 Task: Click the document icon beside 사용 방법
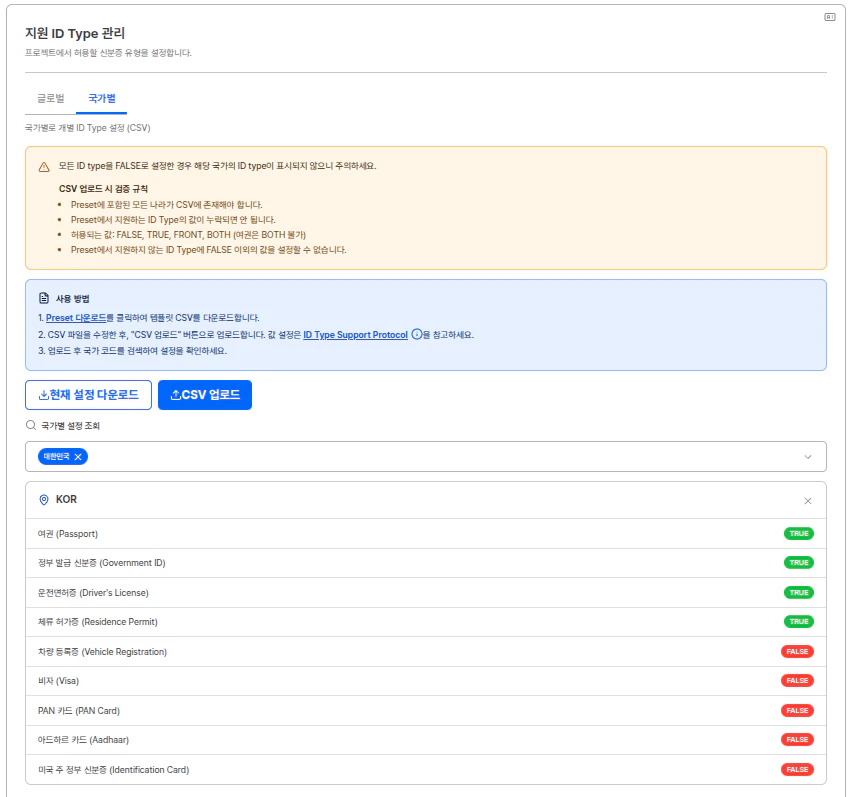44,298
